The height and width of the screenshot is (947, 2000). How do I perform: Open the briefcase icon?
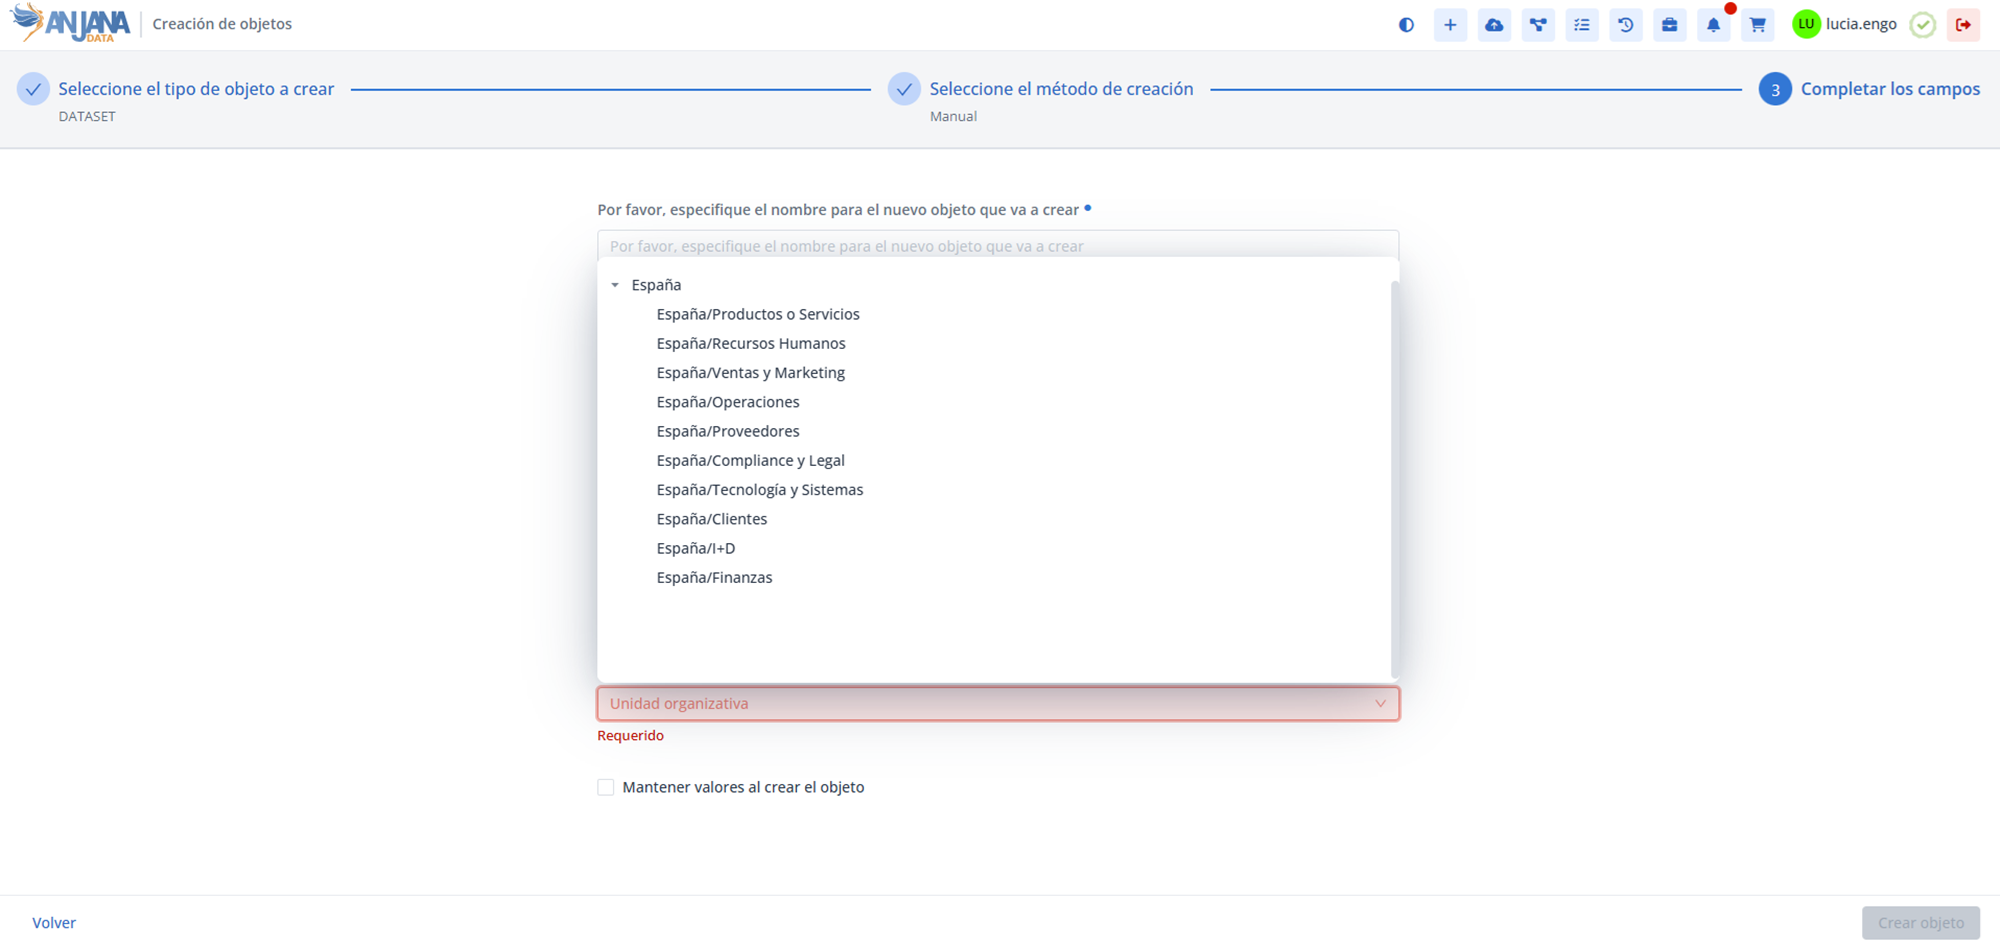[x=1670, y=25]
